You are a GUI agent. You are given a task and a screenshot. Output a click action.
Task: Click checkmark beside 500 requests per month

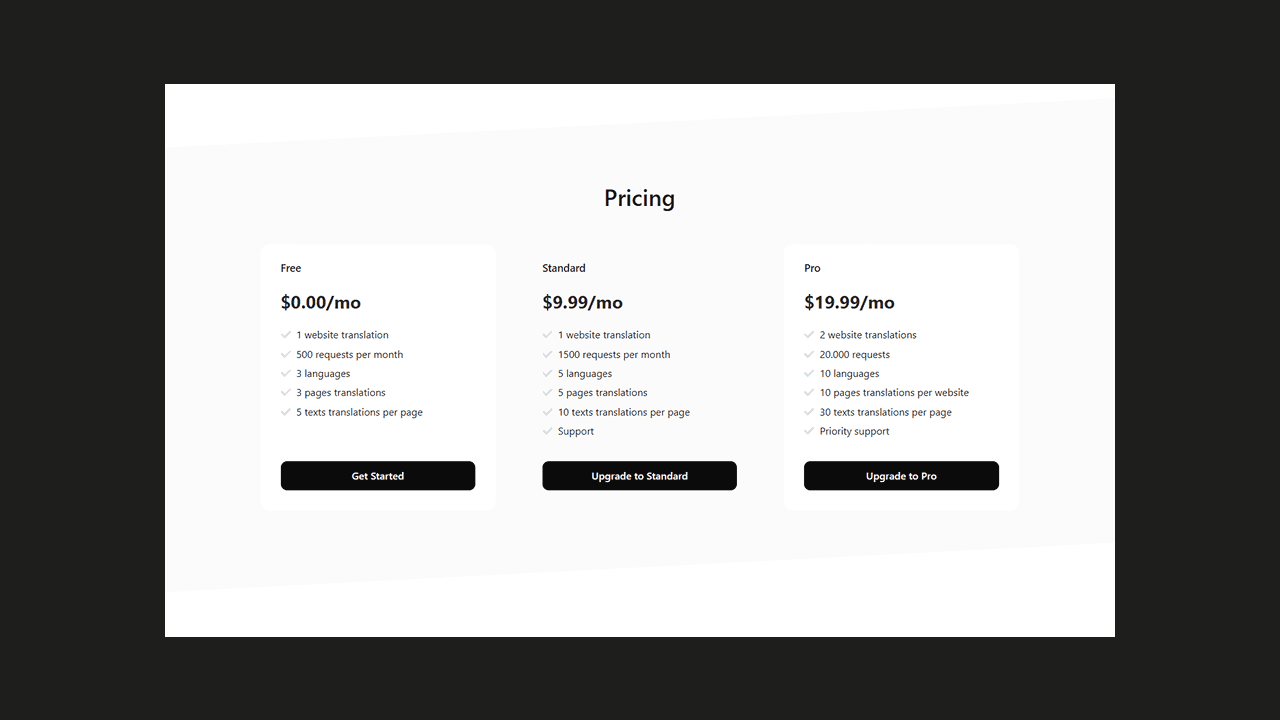[x=286, y=354]
